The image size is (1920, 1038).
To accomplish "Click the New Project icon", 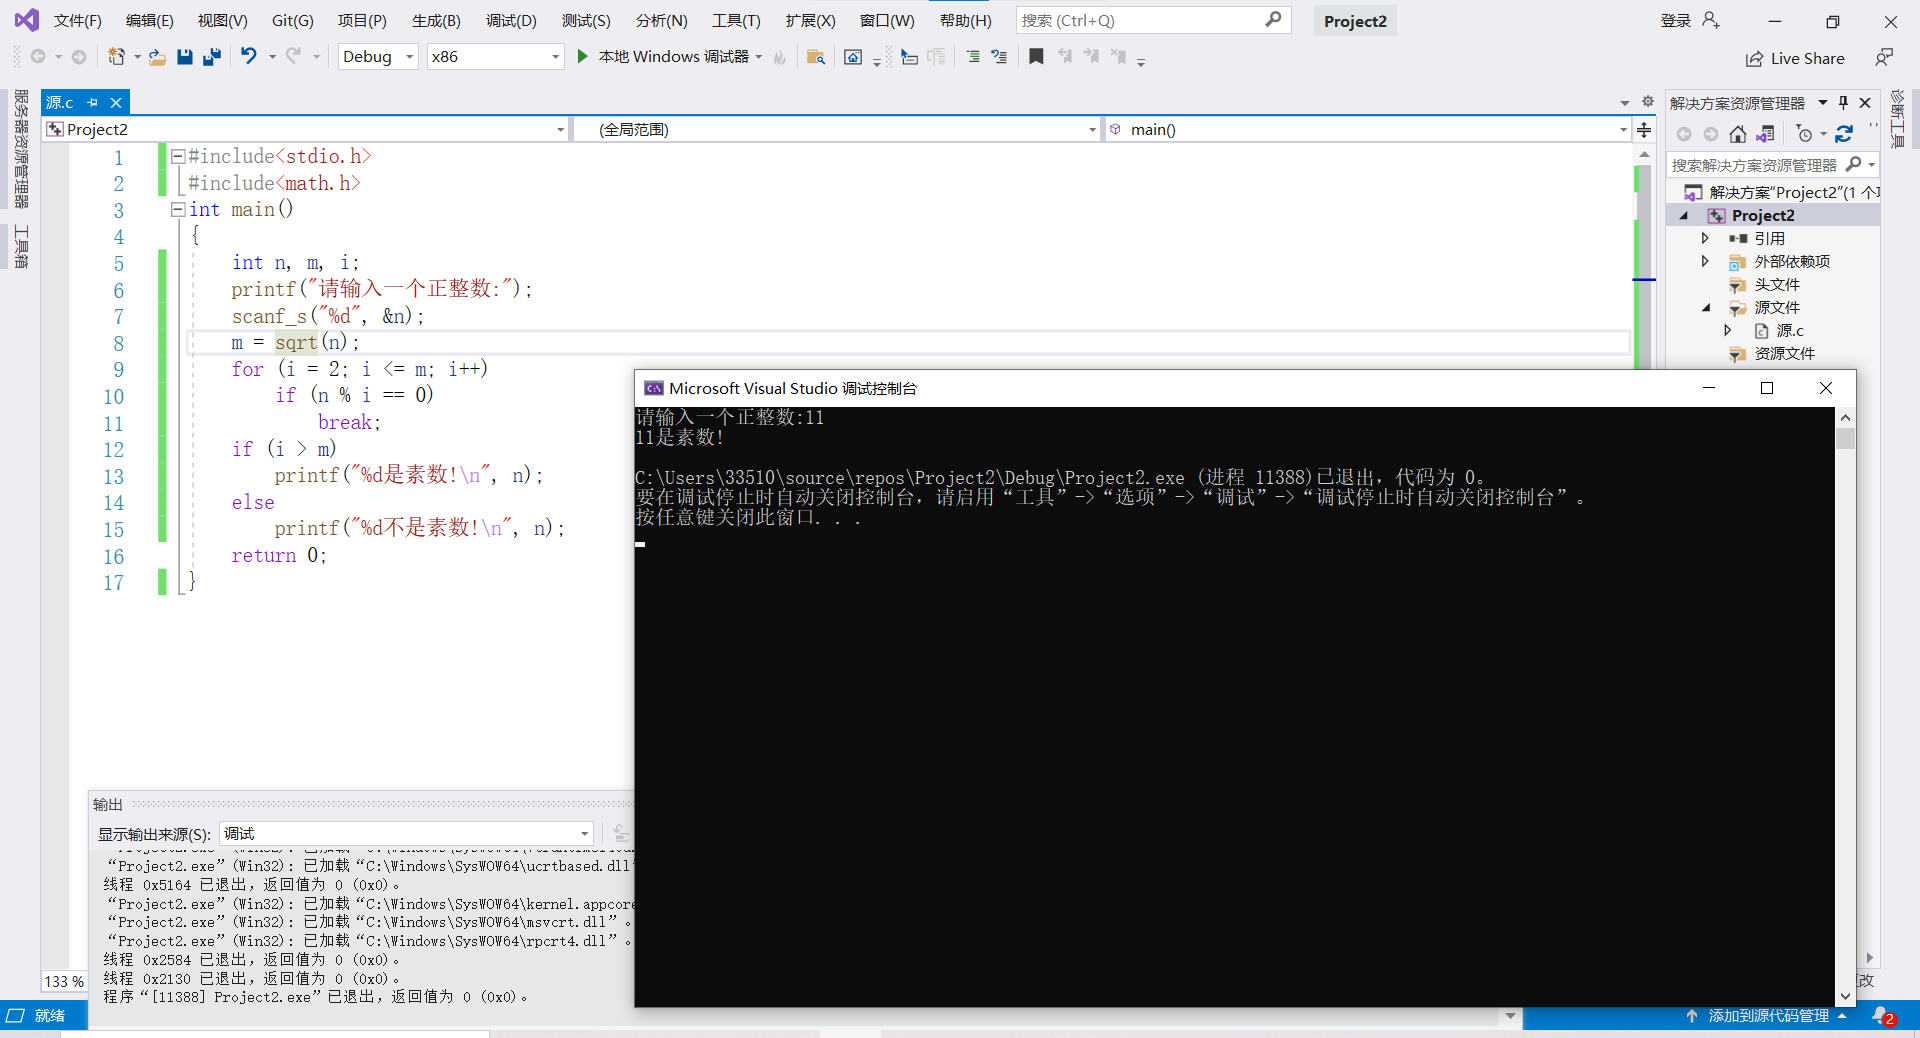I will coord(117,57).
